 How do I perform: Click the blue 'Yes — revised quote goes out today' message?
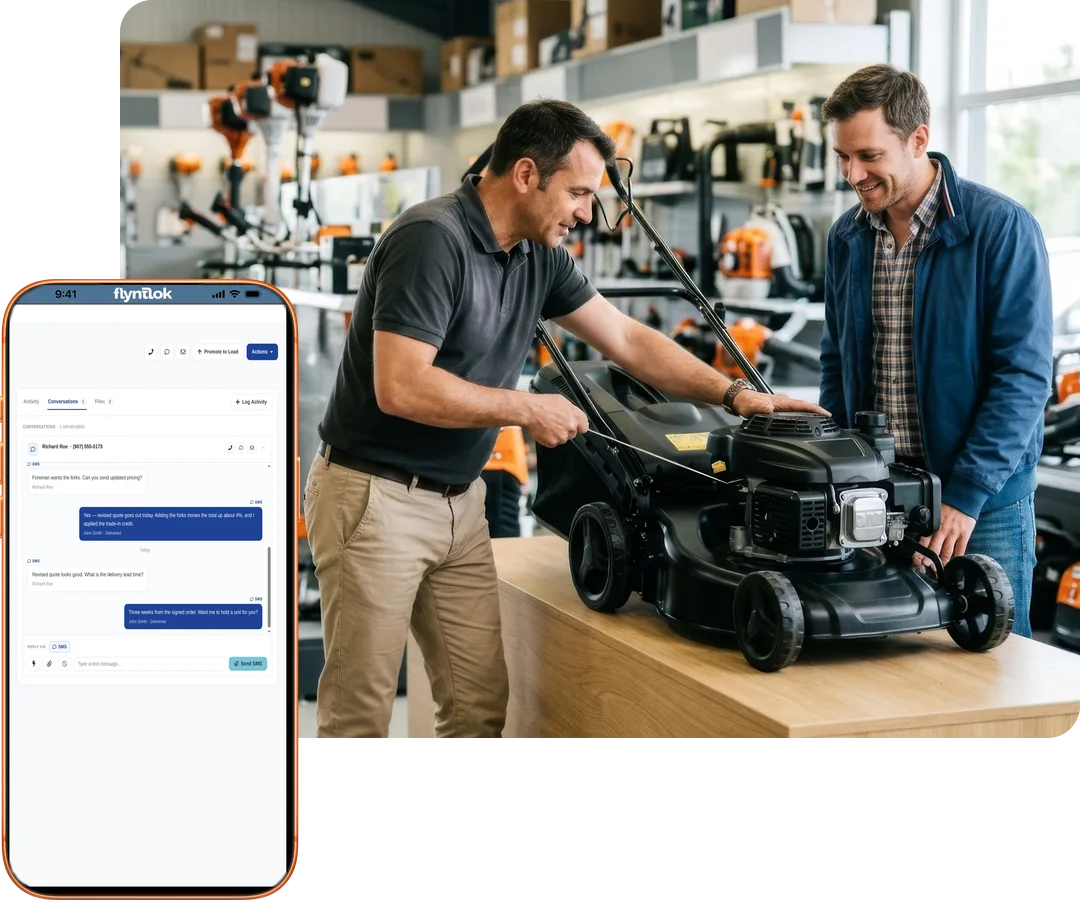point(171,524)
